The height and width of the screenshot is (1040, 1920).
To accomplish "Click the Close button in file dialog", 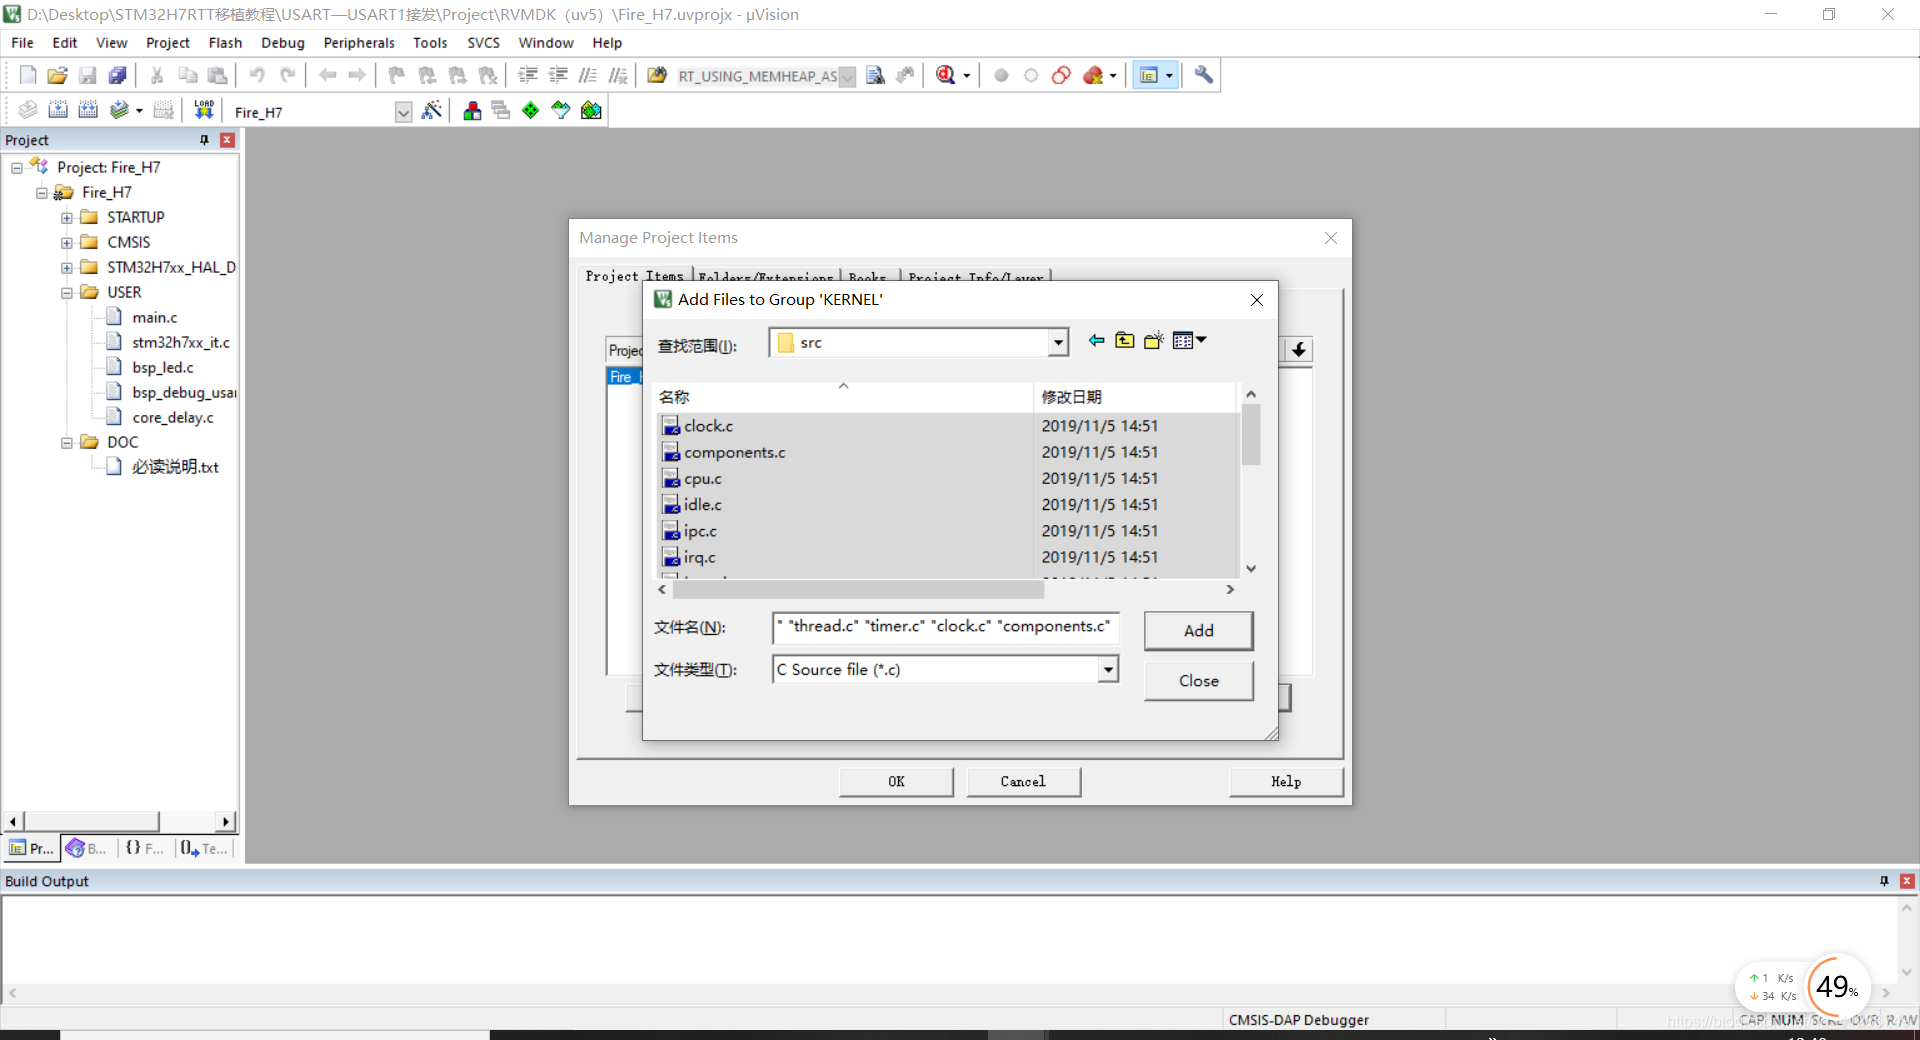I will click(x=1198, y=680).
